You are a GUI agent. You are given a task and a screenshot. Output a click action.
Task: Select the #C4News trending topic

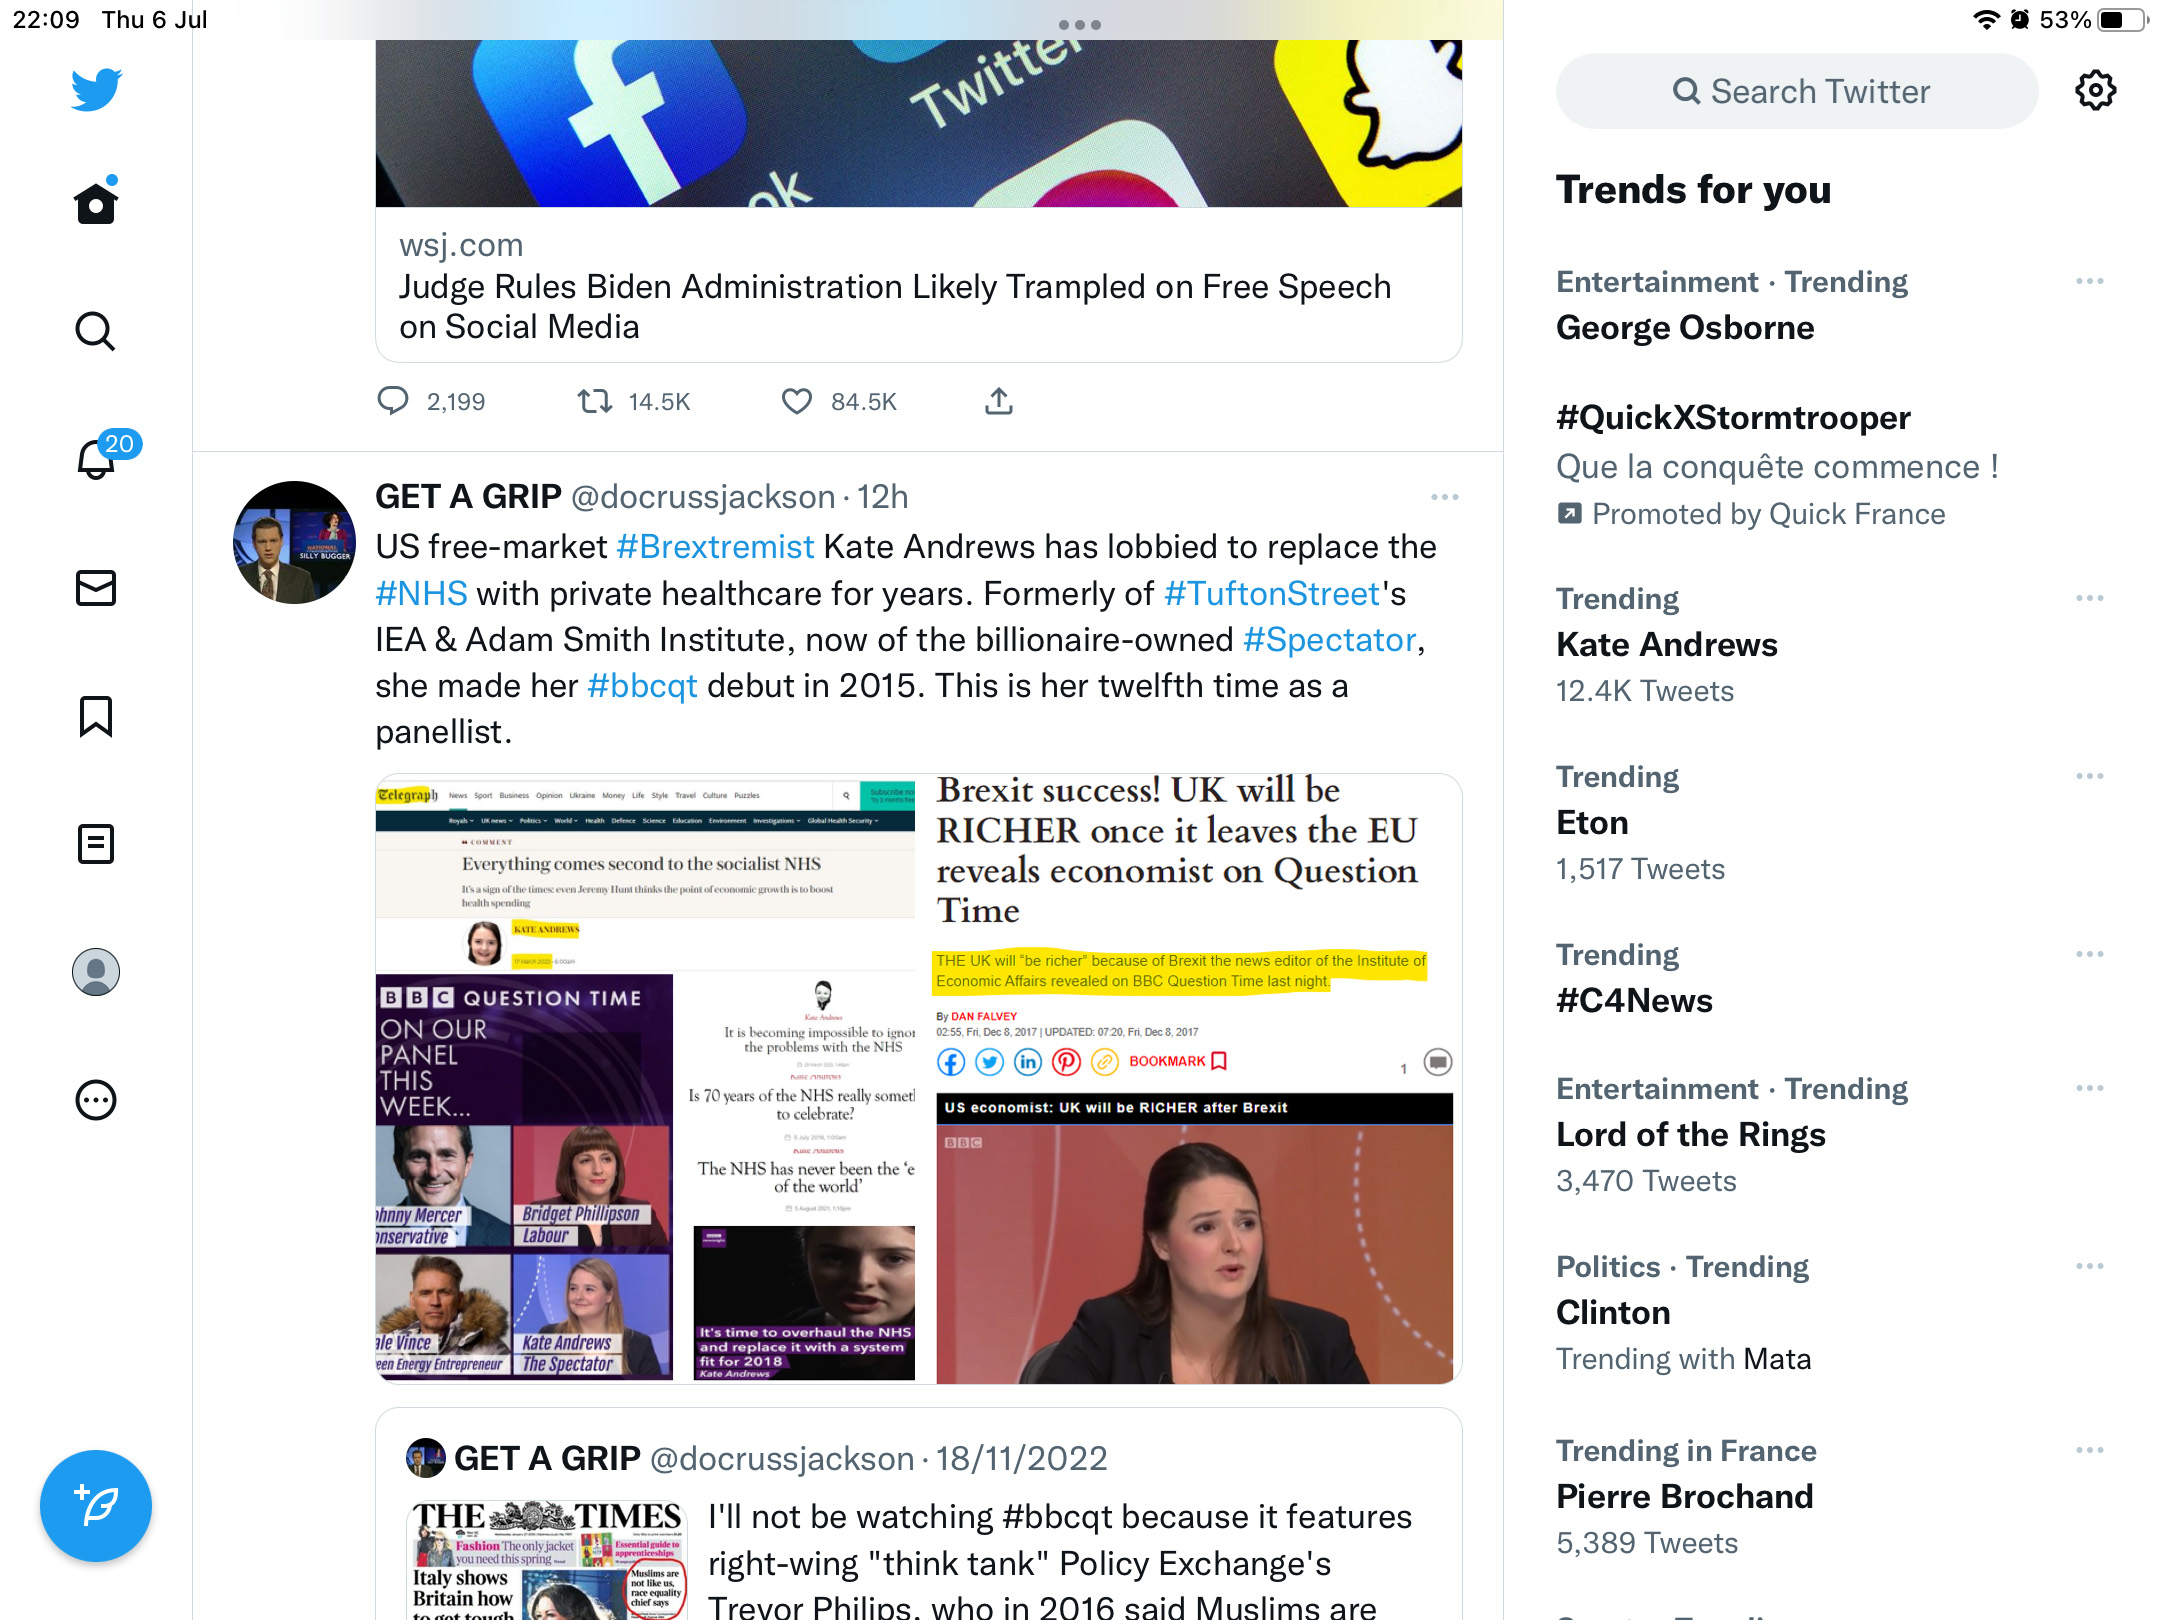point(1634,1001)
